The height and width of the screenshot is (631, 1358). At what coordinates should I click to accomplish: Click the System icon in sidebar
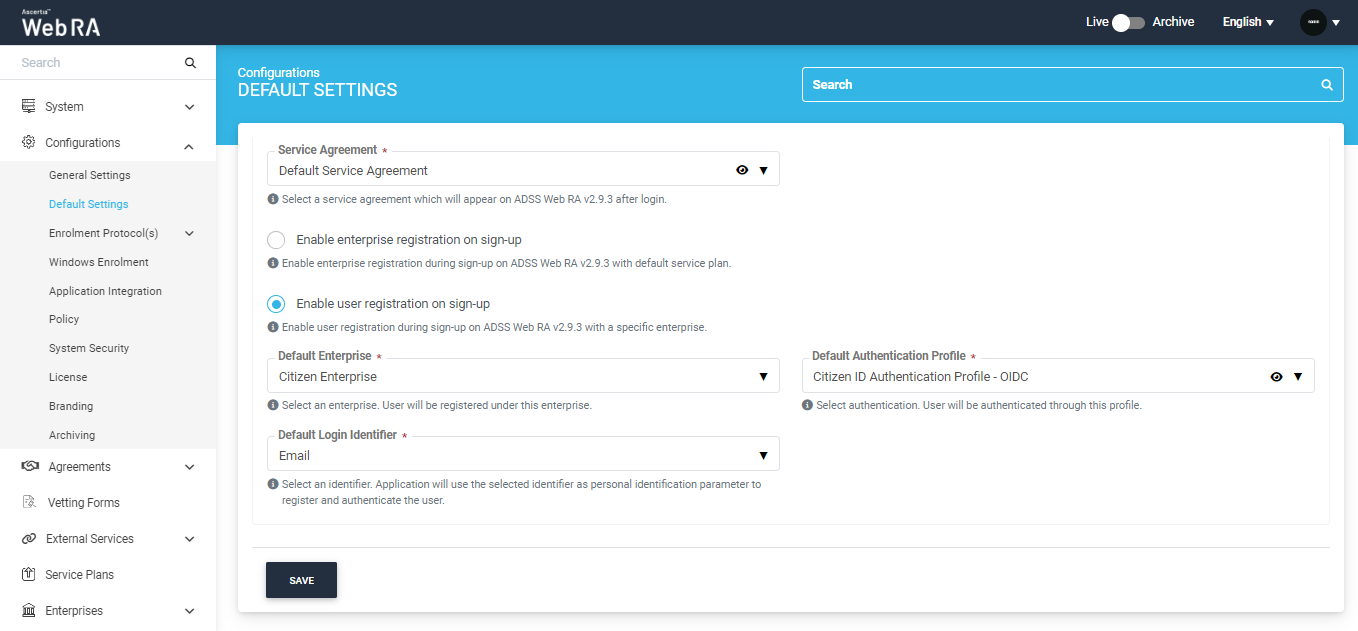pyautogui.click(x=29, y=106)
